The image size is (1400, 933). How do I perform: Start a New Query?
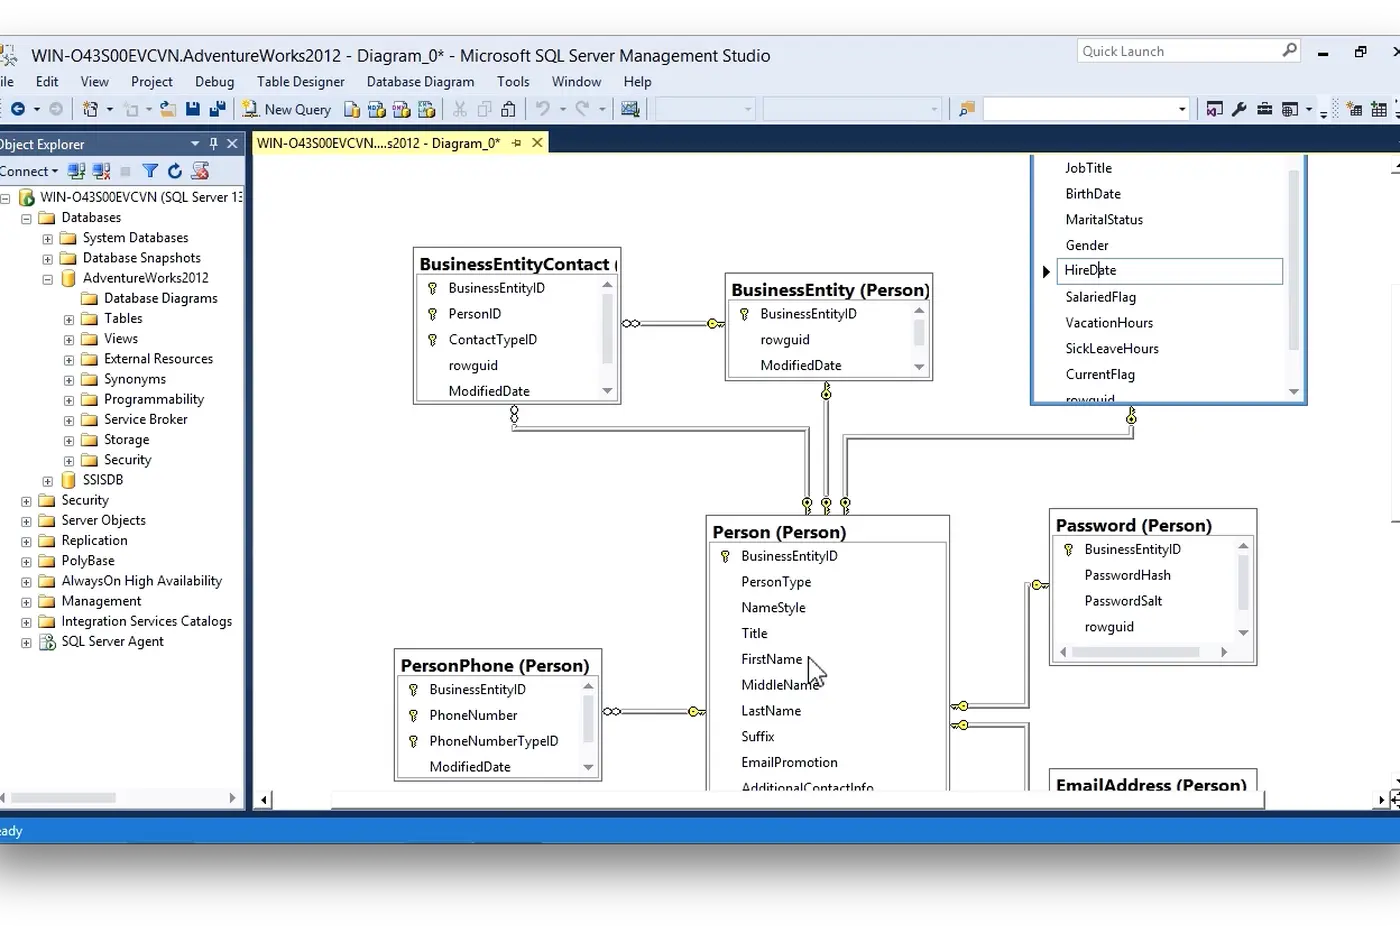coord(287,109)
